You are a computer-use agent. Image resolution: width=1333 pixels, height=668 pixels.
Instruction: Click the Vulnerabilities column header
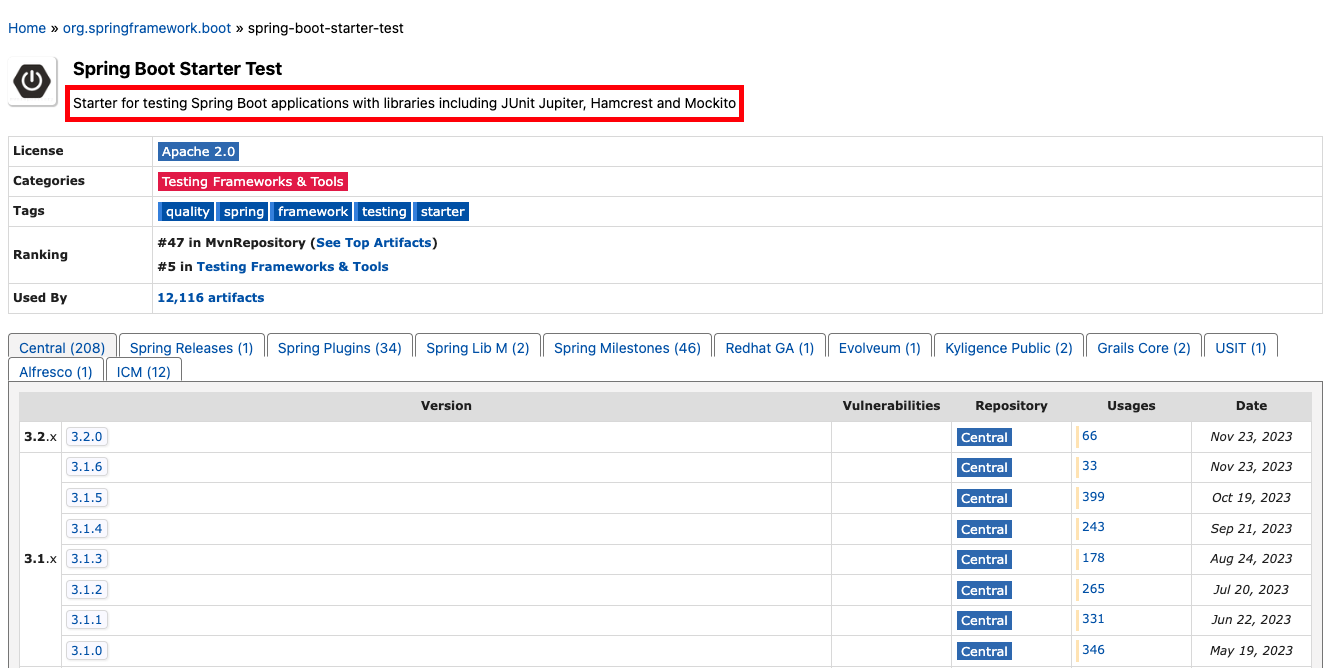click(891, 406)
